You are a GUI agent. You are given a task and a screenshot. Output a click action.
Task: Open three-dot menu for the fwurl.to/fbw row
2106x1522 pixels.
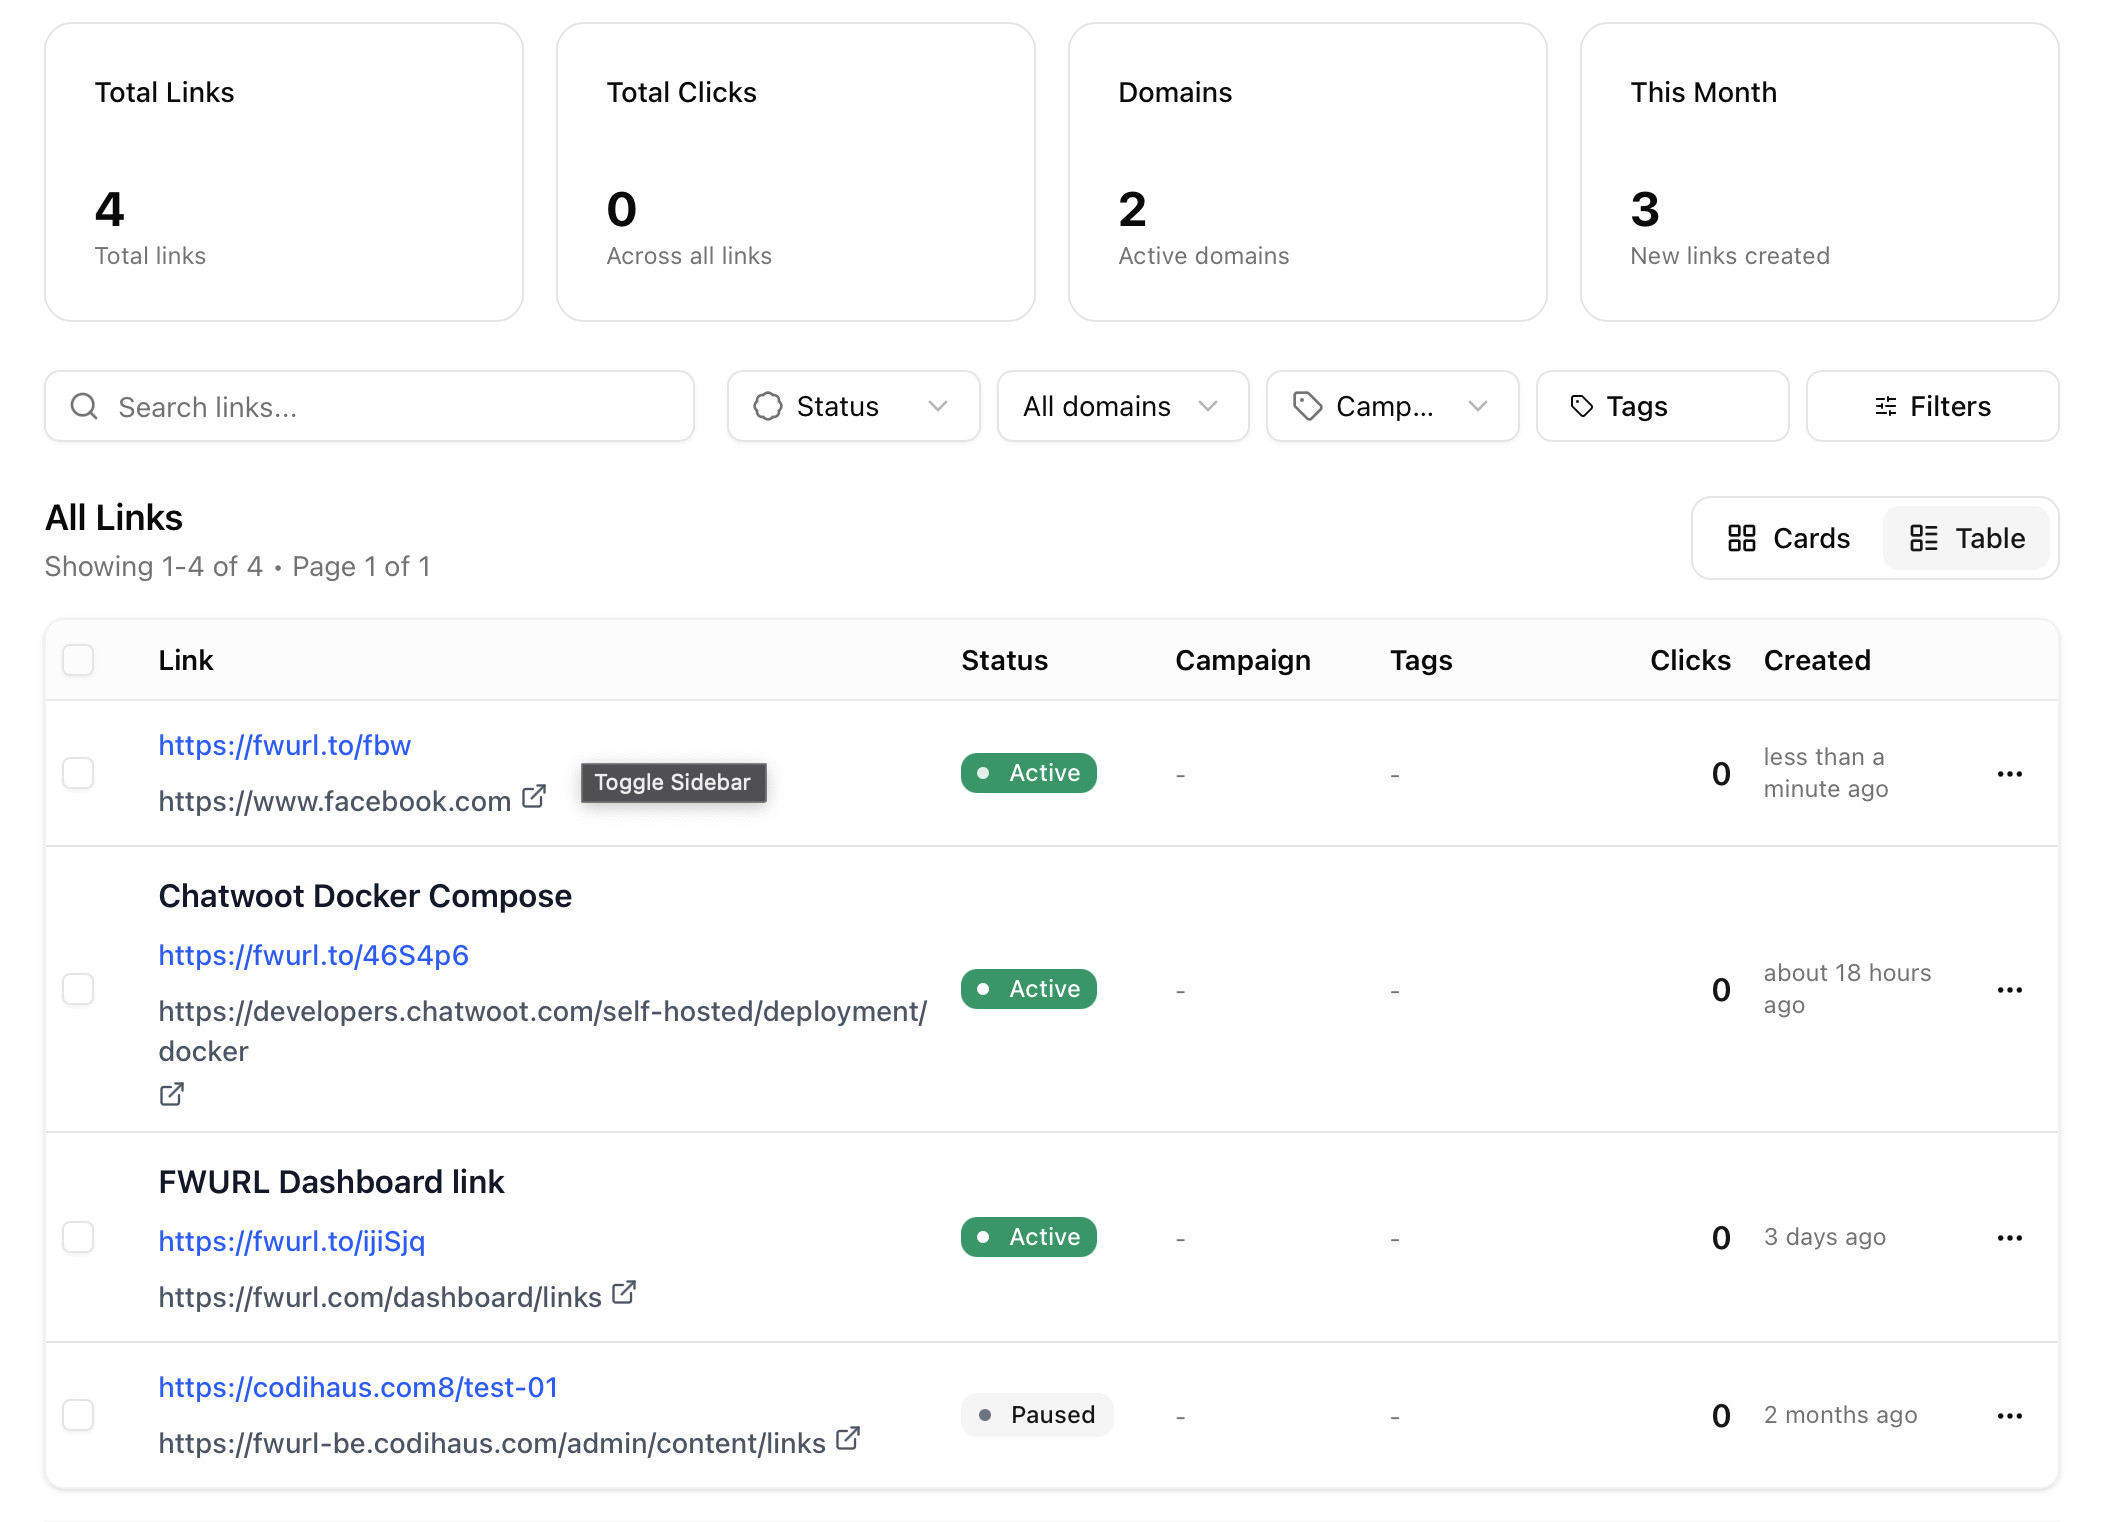point(2009,773)
